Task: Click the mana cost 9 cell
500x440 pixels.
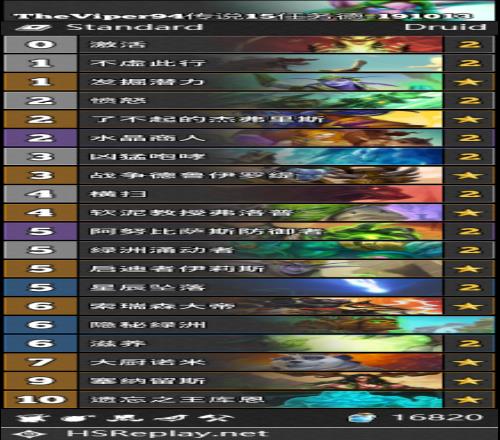Action: 40,381
